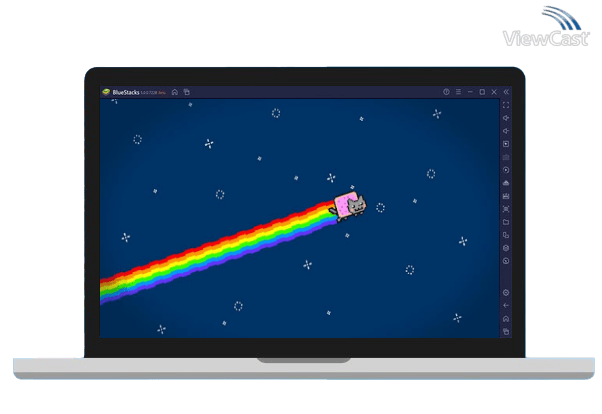
Task: Open the multi-window tabs icon beside home
Action: pyautogui.click(x=187, y=92)
